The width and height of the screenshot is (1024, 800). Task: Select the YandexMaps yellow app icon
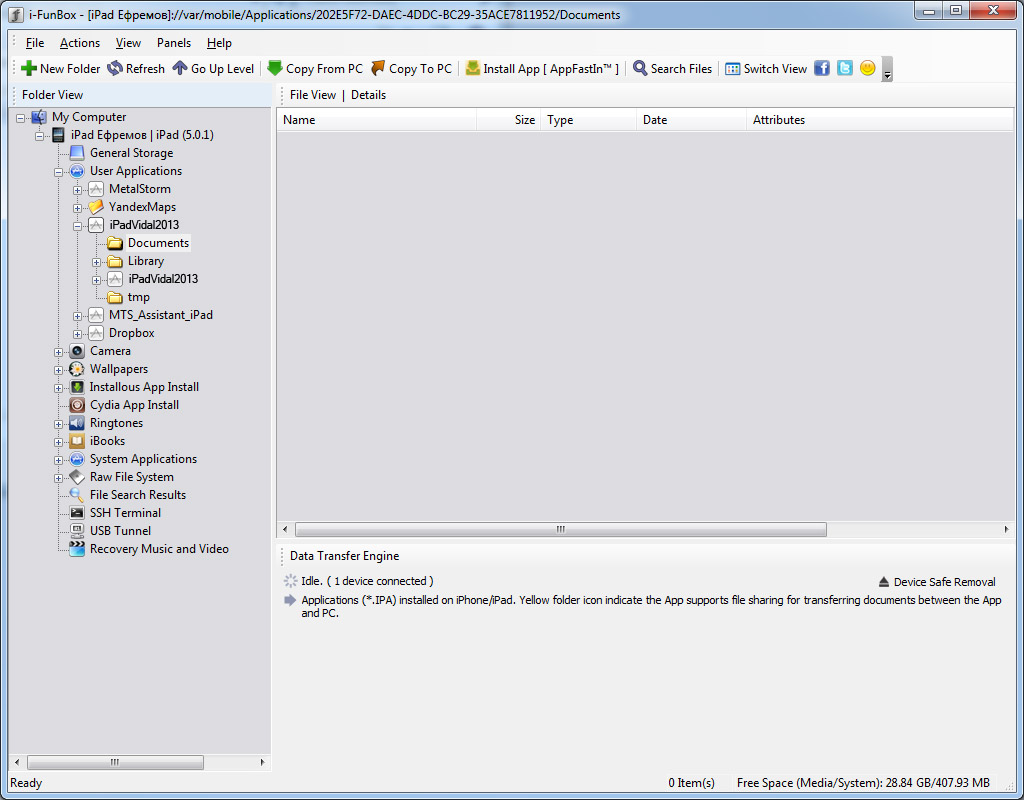tap(96, 207)
